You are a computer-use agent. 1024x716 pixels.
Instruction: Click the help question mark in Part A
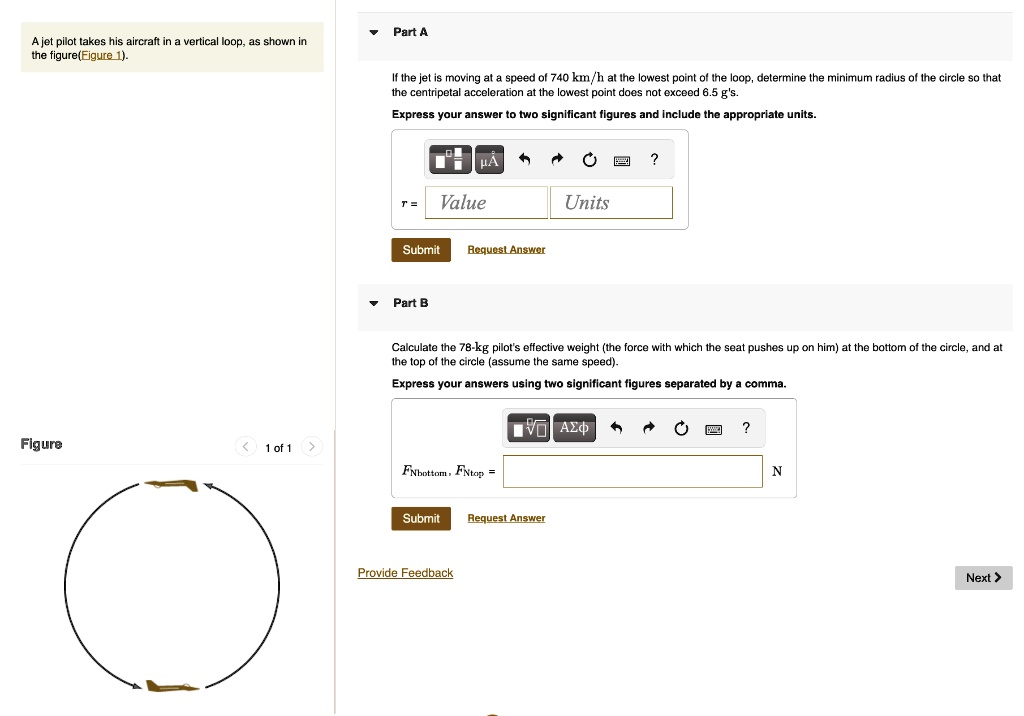point(654,159)
